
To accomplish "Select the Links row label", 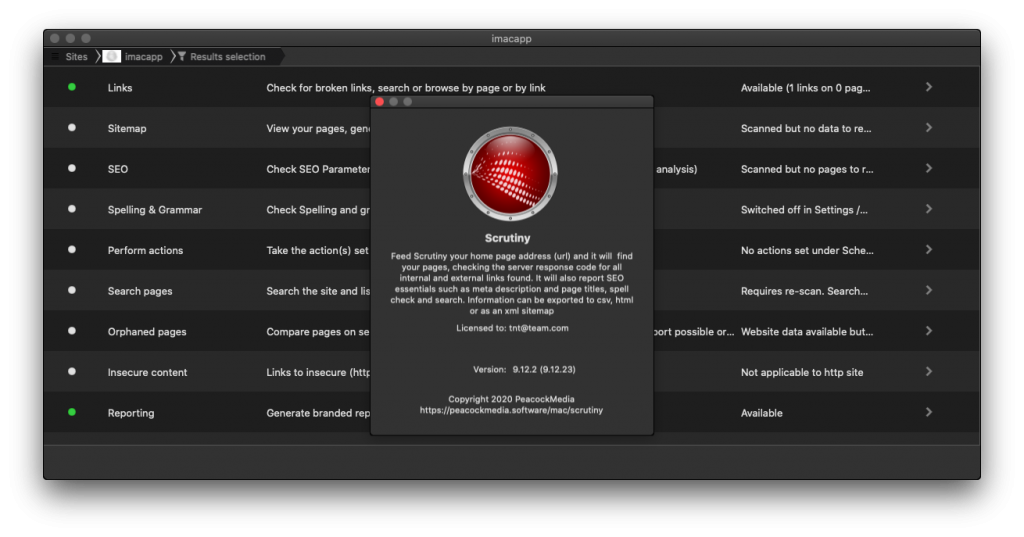I will click(120, 88).
